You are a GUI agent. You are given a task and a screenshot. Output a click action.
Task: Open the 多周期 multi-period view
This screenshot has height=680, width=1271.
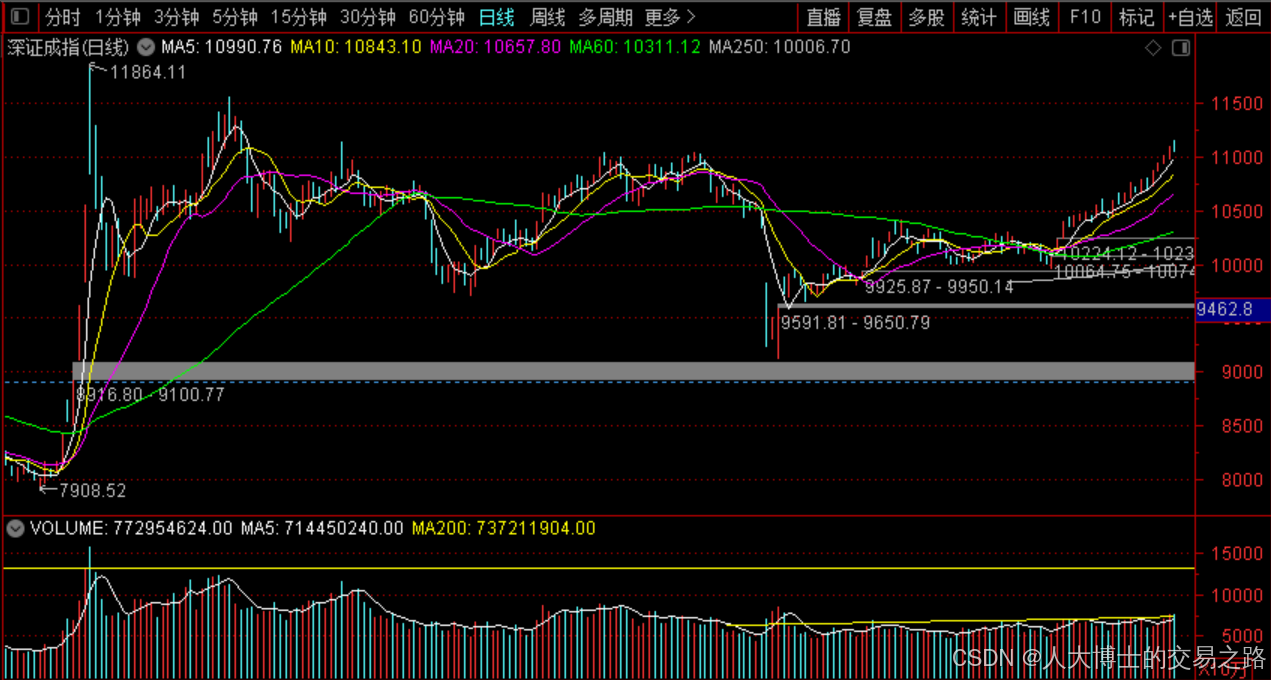605,17
